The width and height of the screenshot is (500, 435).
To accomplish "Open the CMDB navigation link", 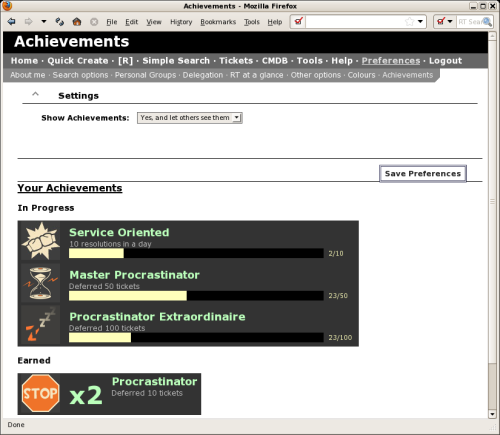I will pos(275,61).
